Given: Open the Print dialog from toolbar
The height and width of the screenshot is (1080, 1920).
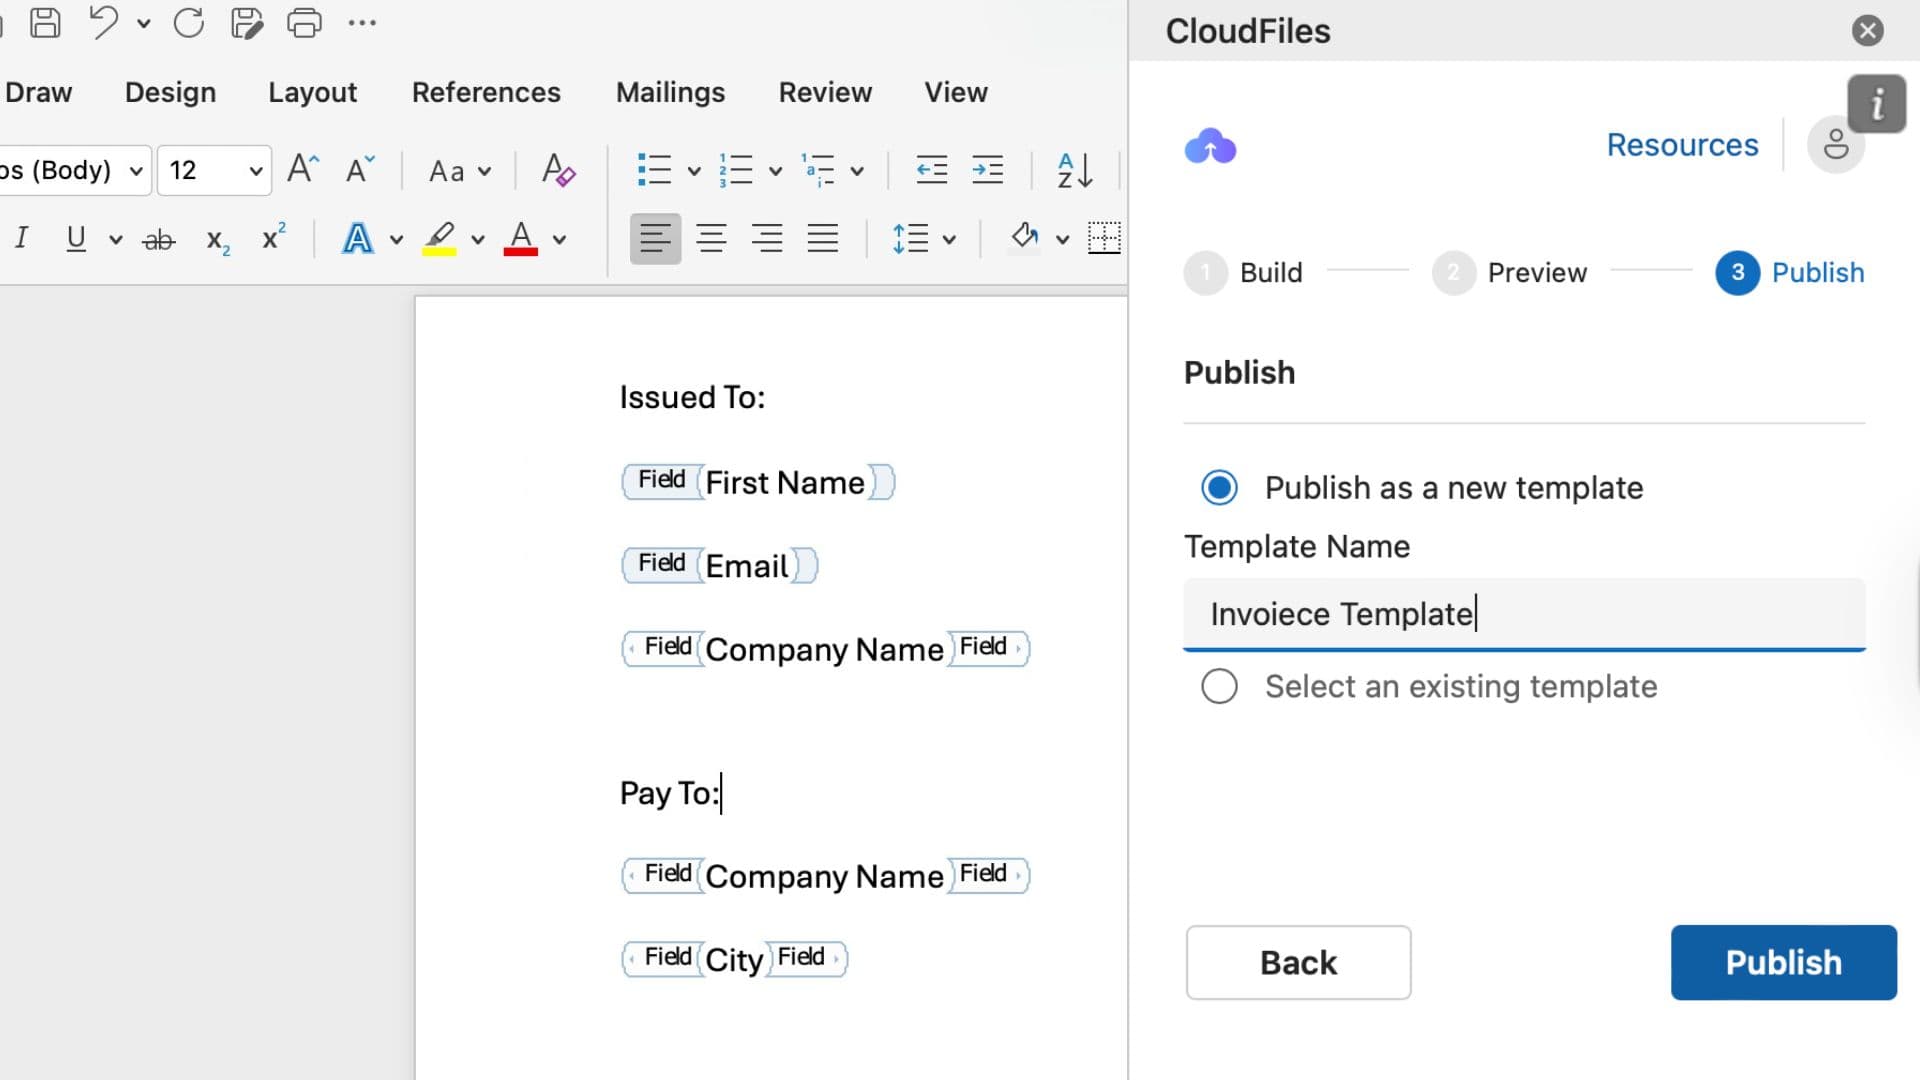Looking at the screenshot, I should [x=304, y=22].
